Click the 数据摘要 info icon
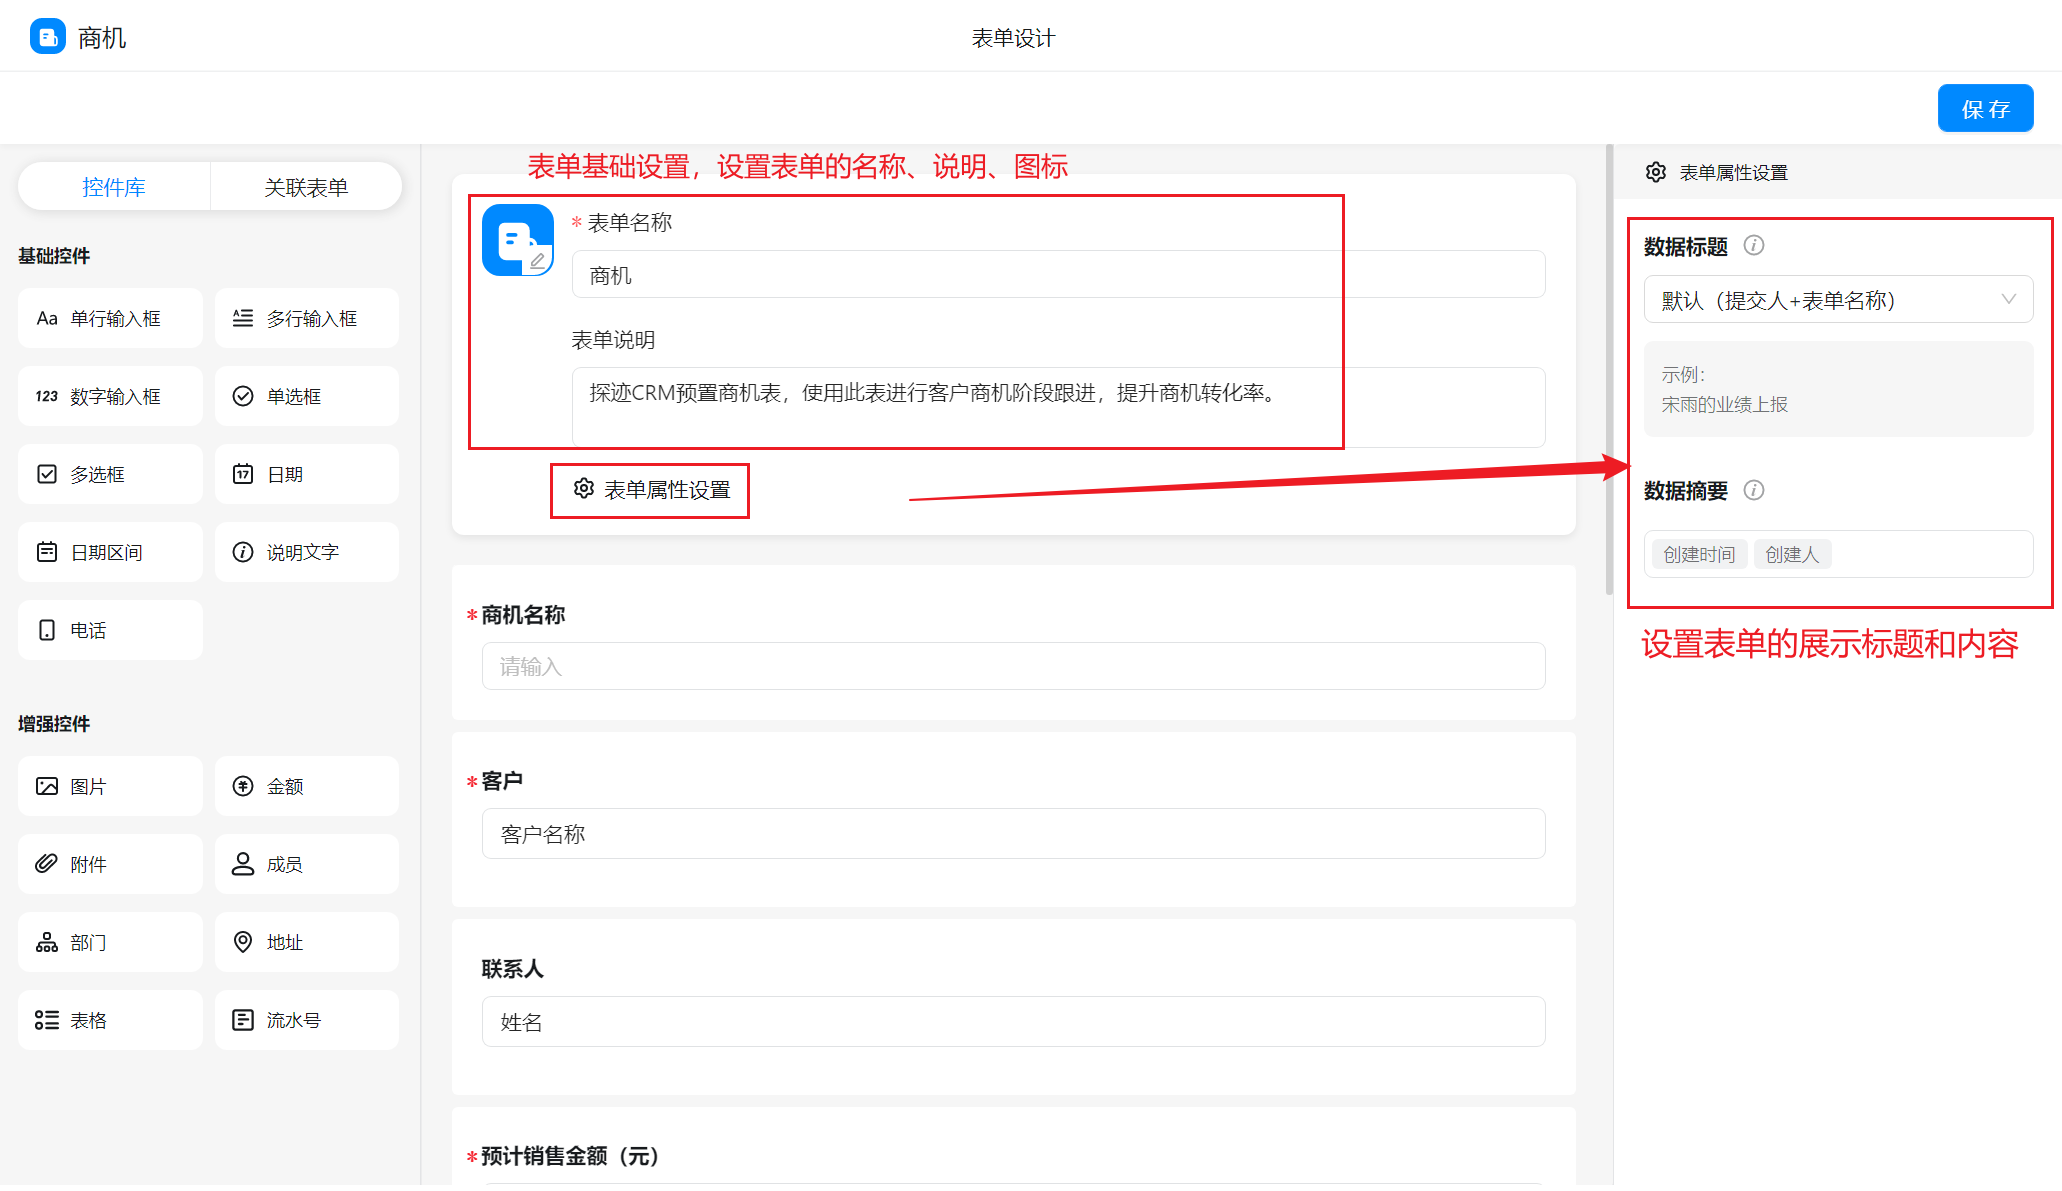This screenshot has width=2062, height=1191. (x=1753, y=490)
